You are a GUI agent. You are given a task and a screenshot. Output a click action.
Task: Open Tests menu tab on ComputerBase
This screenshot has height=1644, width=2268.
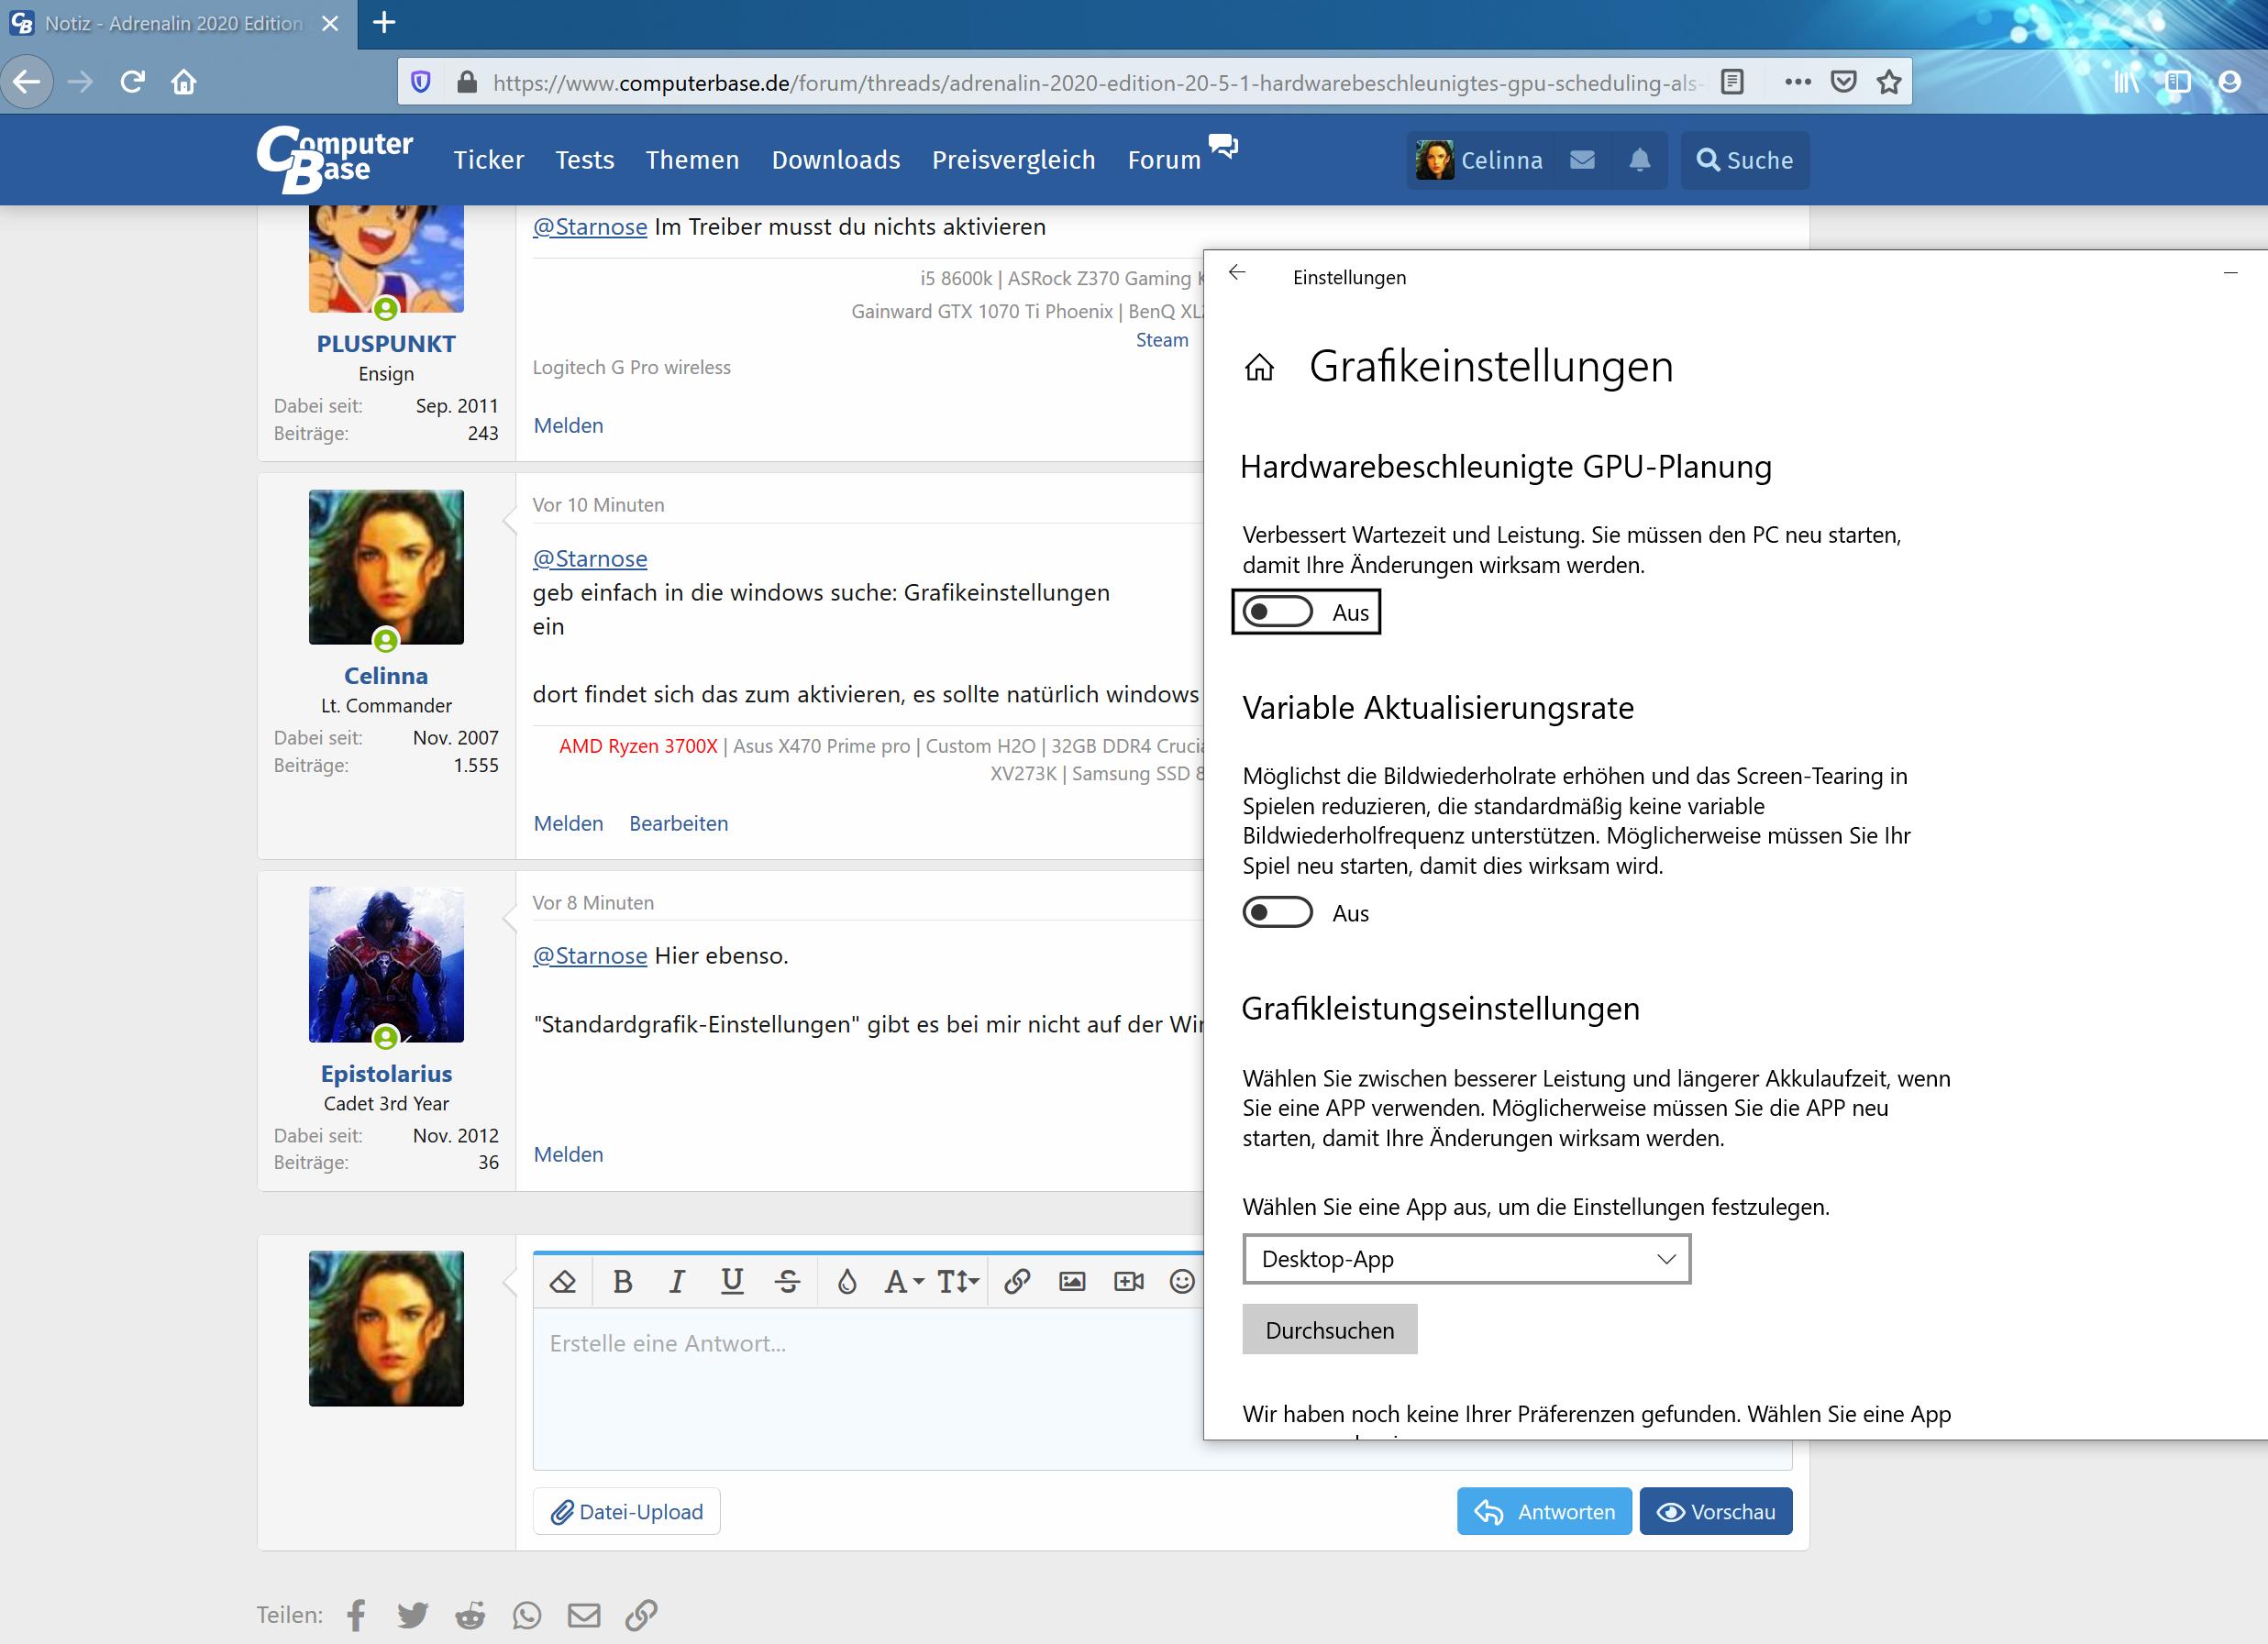[x=584, y=159]
